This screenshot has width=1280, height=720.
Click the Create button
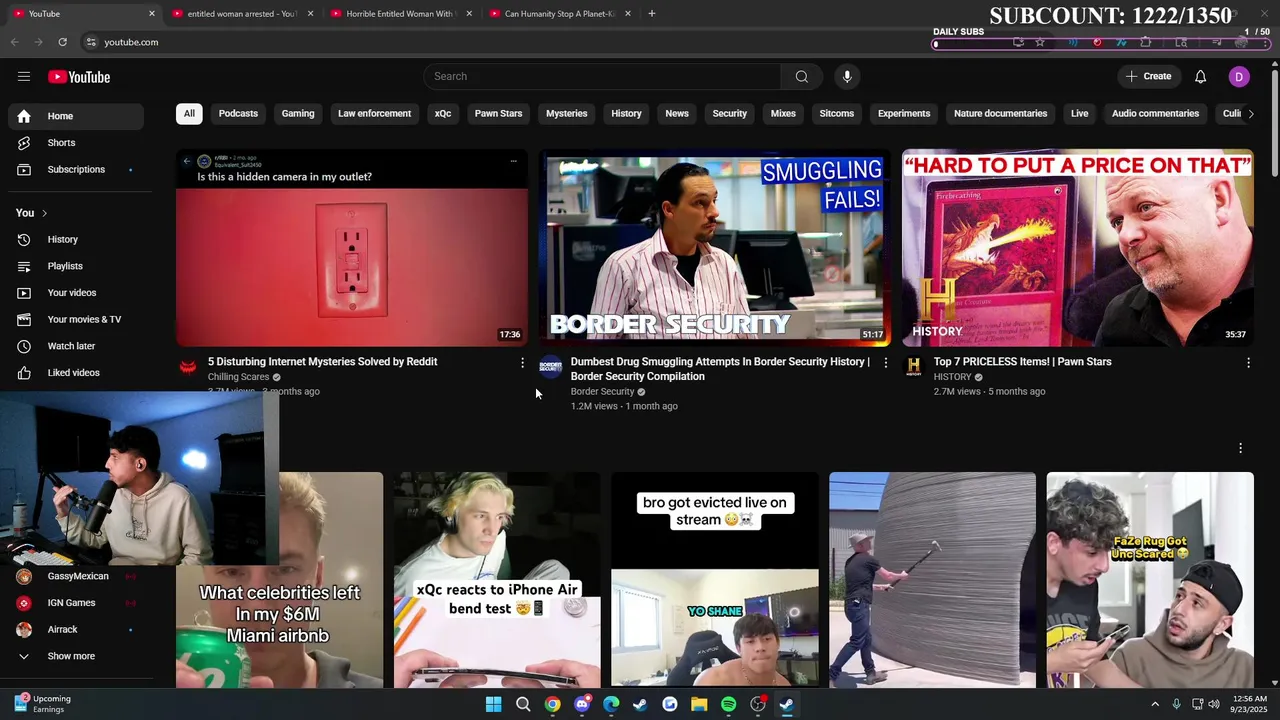1148,77
